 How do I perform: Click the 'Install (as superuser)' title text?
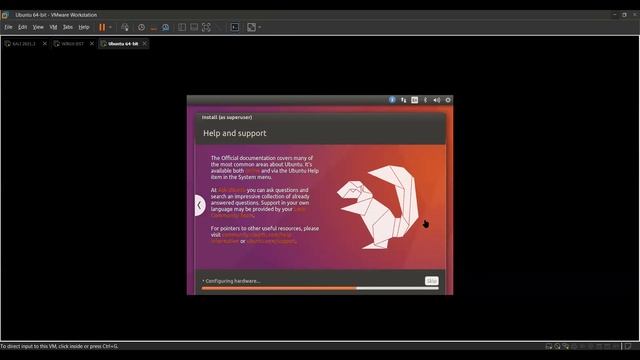pyautogui.click(x=227, y=117)
